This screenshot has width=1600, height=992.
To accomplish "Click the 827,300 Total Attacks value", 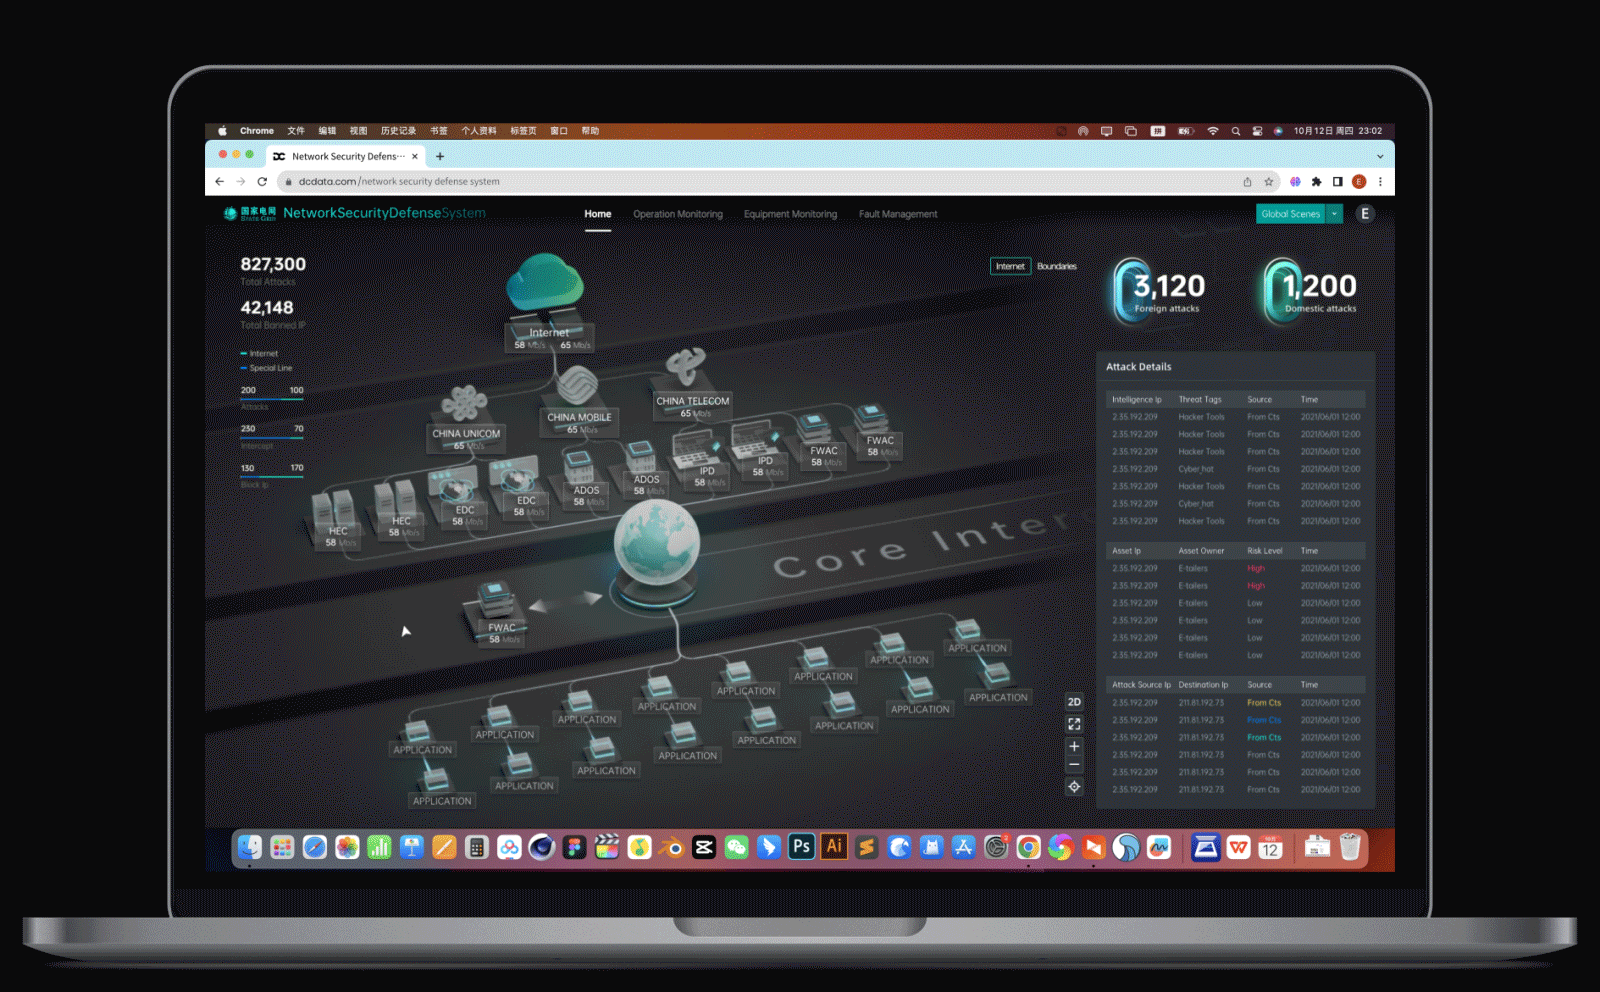I will [273, 264].
